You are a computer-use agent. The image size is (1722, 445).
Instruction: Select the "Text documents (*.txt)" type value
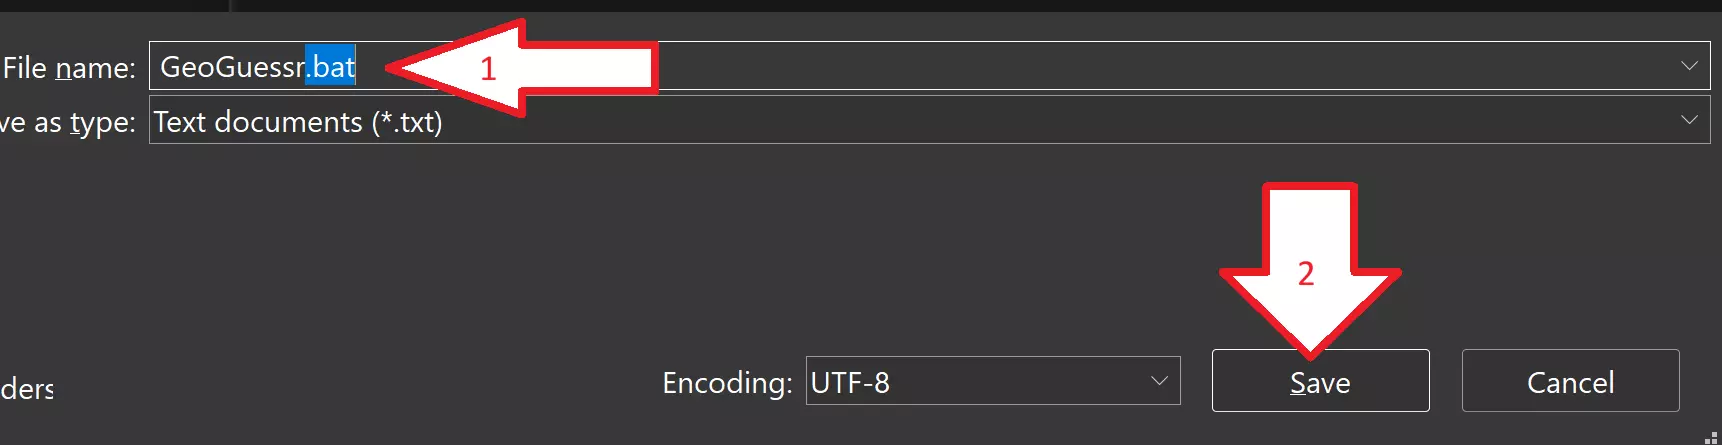298,122
